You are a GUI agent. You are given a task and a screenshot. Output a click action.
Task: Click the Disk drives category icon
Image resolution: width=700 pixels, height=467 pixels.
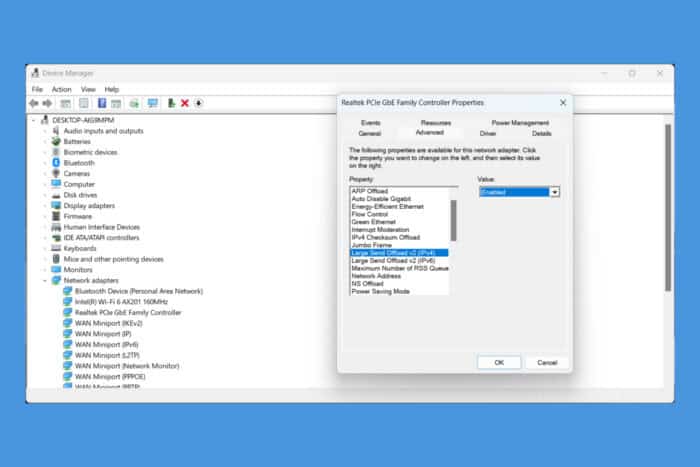(x=56, y=195)
